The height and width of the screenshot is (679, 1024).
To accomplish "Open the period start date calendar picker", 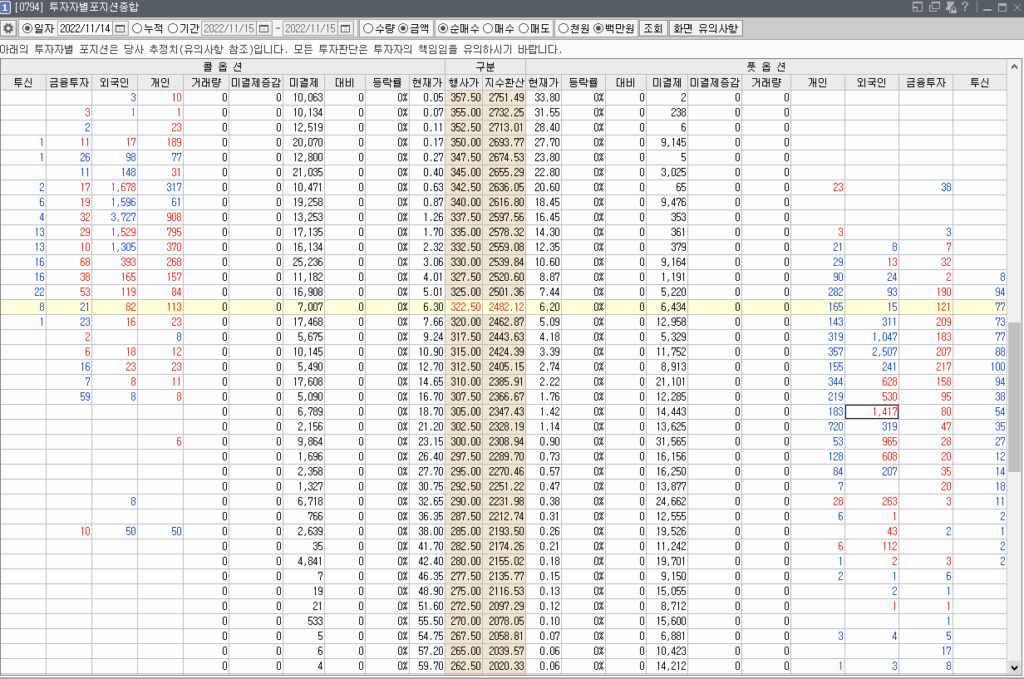I will pyautogui.click(x=264, y=28).
